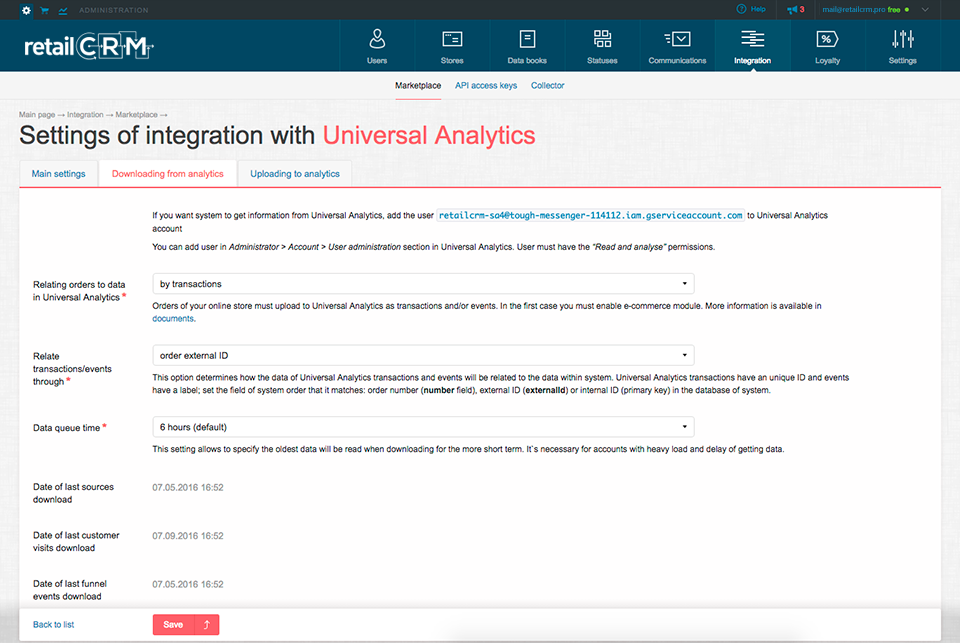Switch to Main settings tab
The width and height of the screenshot is (960, 643).
click(59, 174)
